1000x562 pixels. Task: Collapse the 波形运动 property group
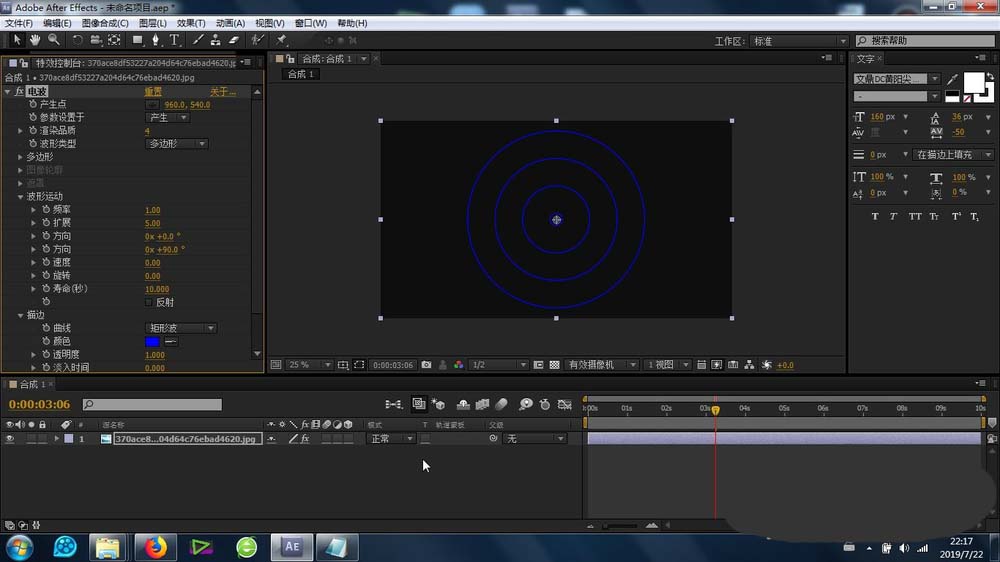(x=20, y=197)
